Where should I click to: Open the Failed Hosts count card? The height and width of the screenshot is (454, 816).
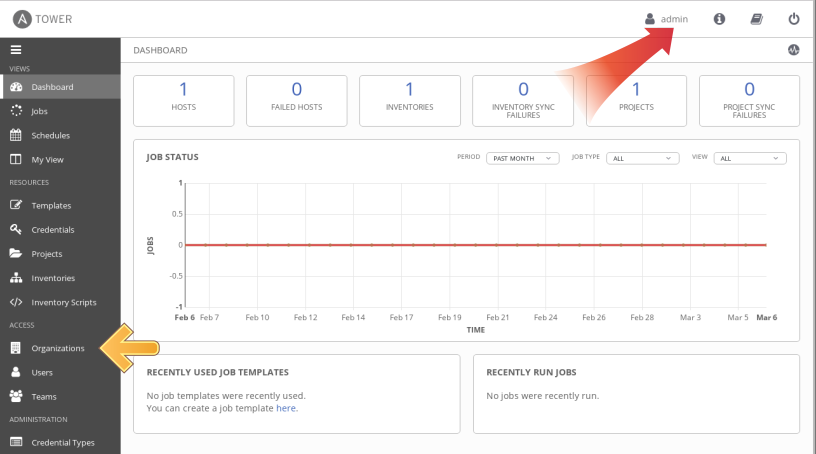297,101
